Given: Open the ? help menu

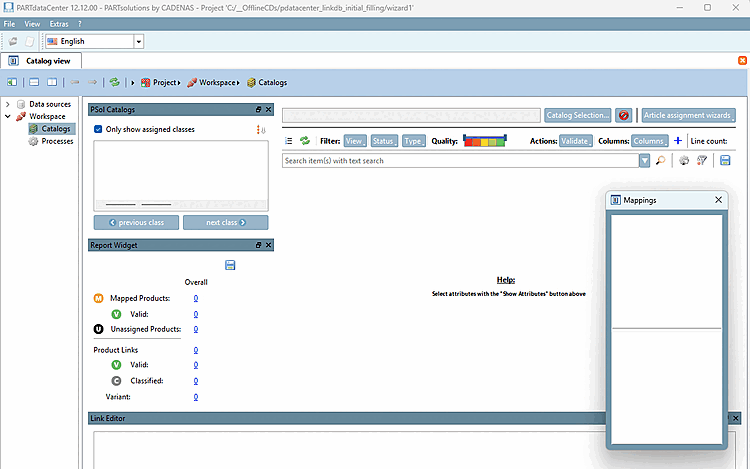Looking at the screenshot, I should [x=80, y=24].
